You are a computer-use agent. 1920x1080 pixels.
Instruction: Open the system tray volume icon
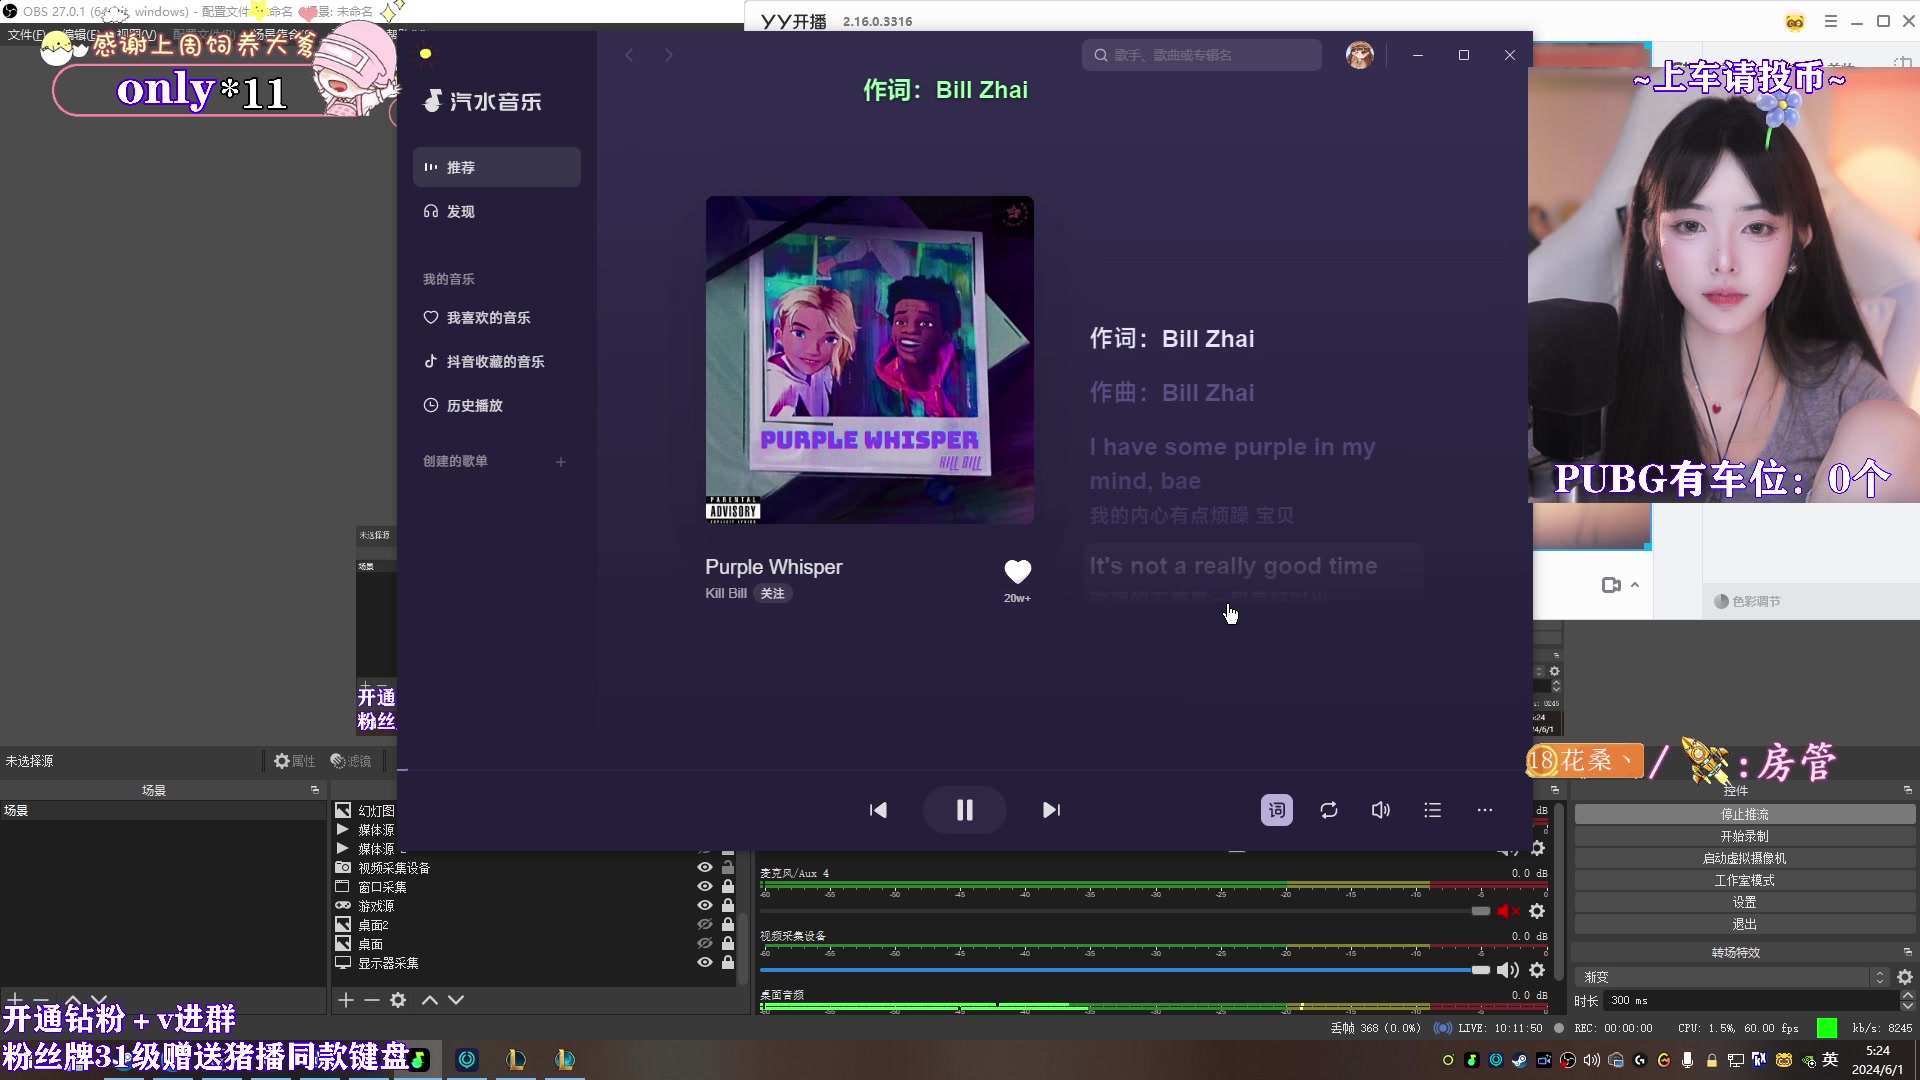1592,1060
